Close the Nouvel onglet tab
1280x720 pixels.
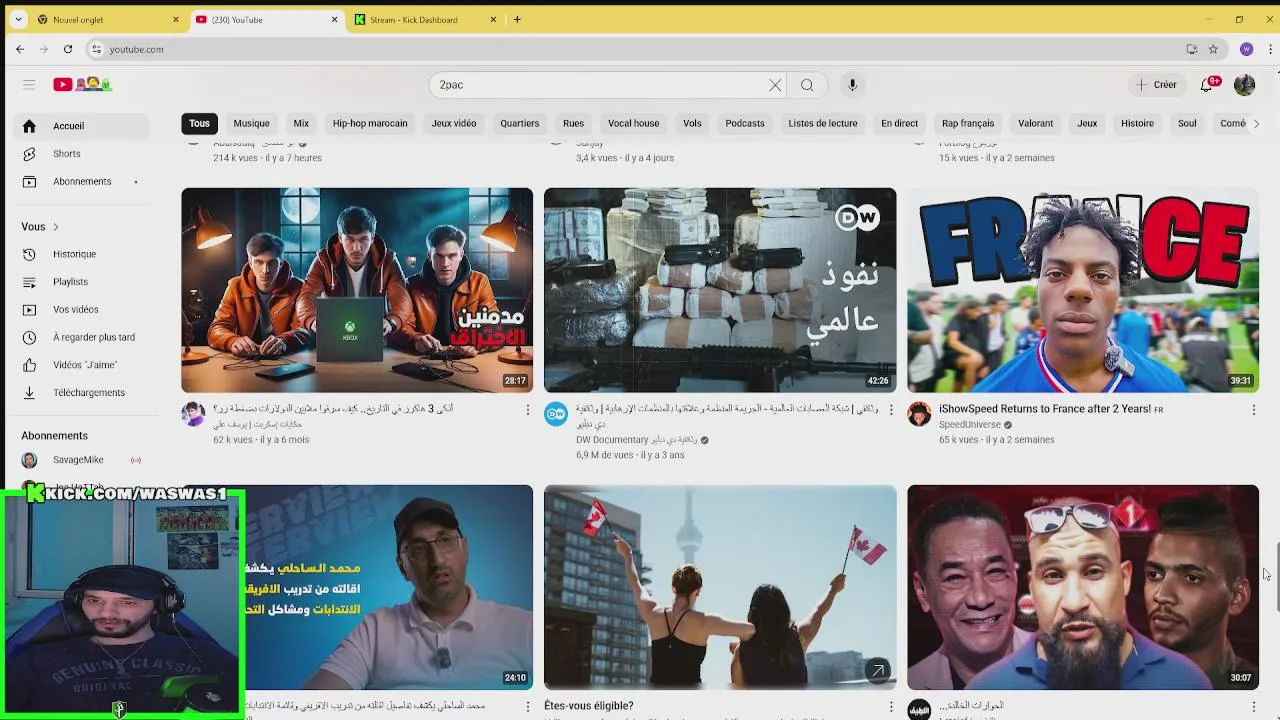(176, 19)
